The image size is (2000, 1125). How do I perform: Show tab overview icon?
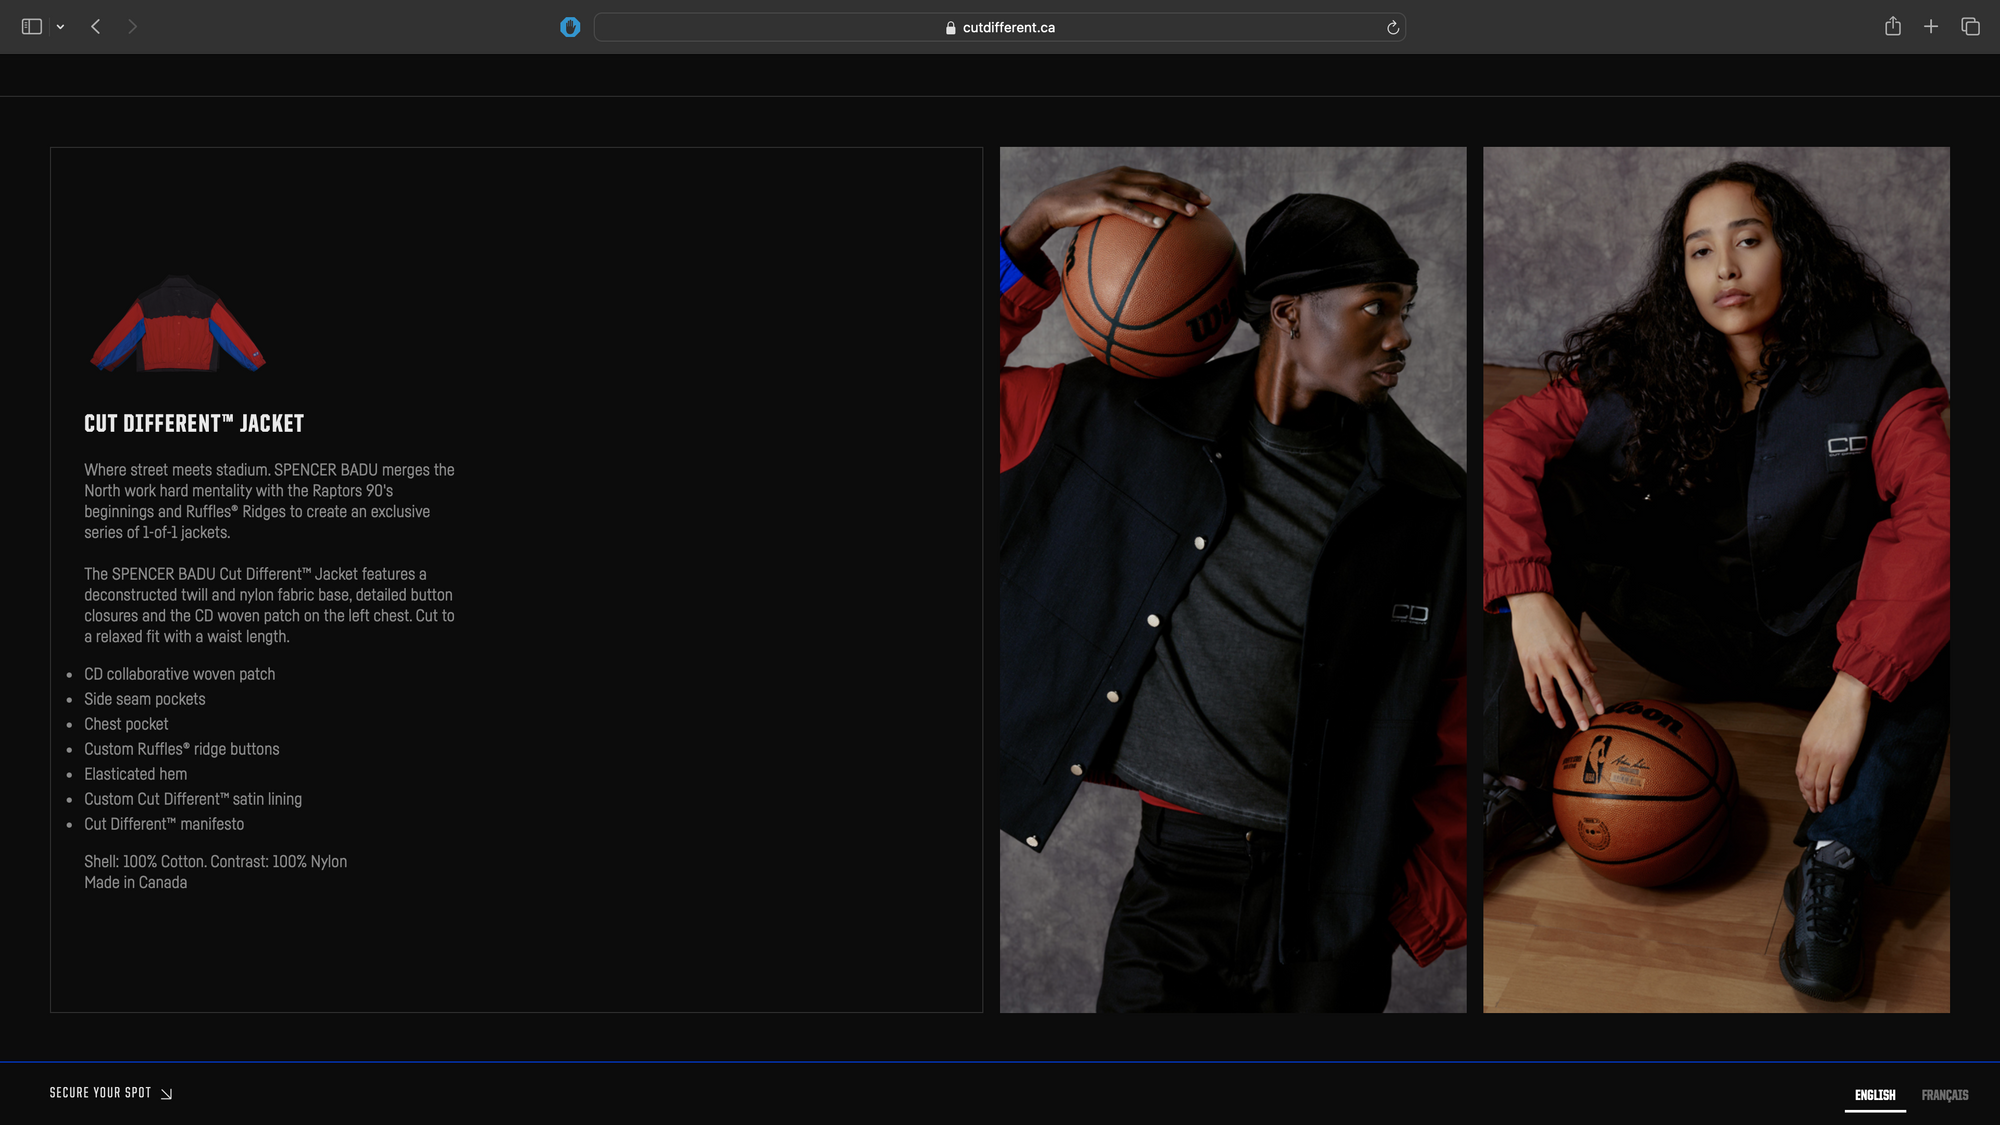(1970, 27)
